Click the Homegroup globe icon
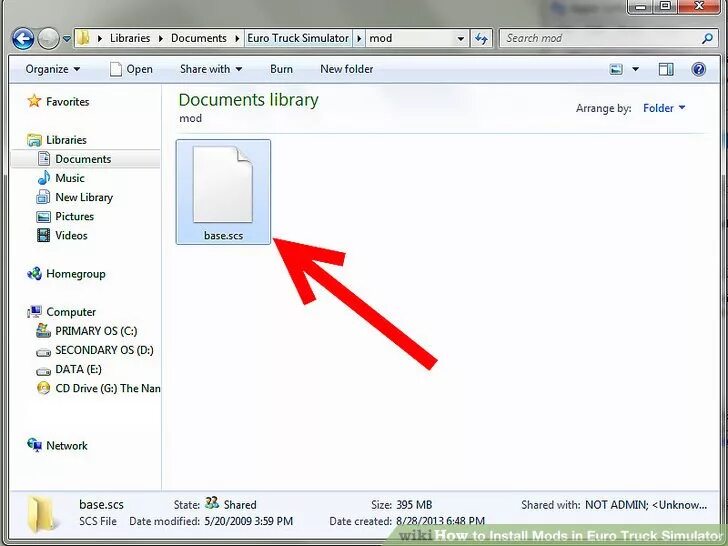Image resolution: width=728 pixels, height=546 pixels. [x=34, y=274]
